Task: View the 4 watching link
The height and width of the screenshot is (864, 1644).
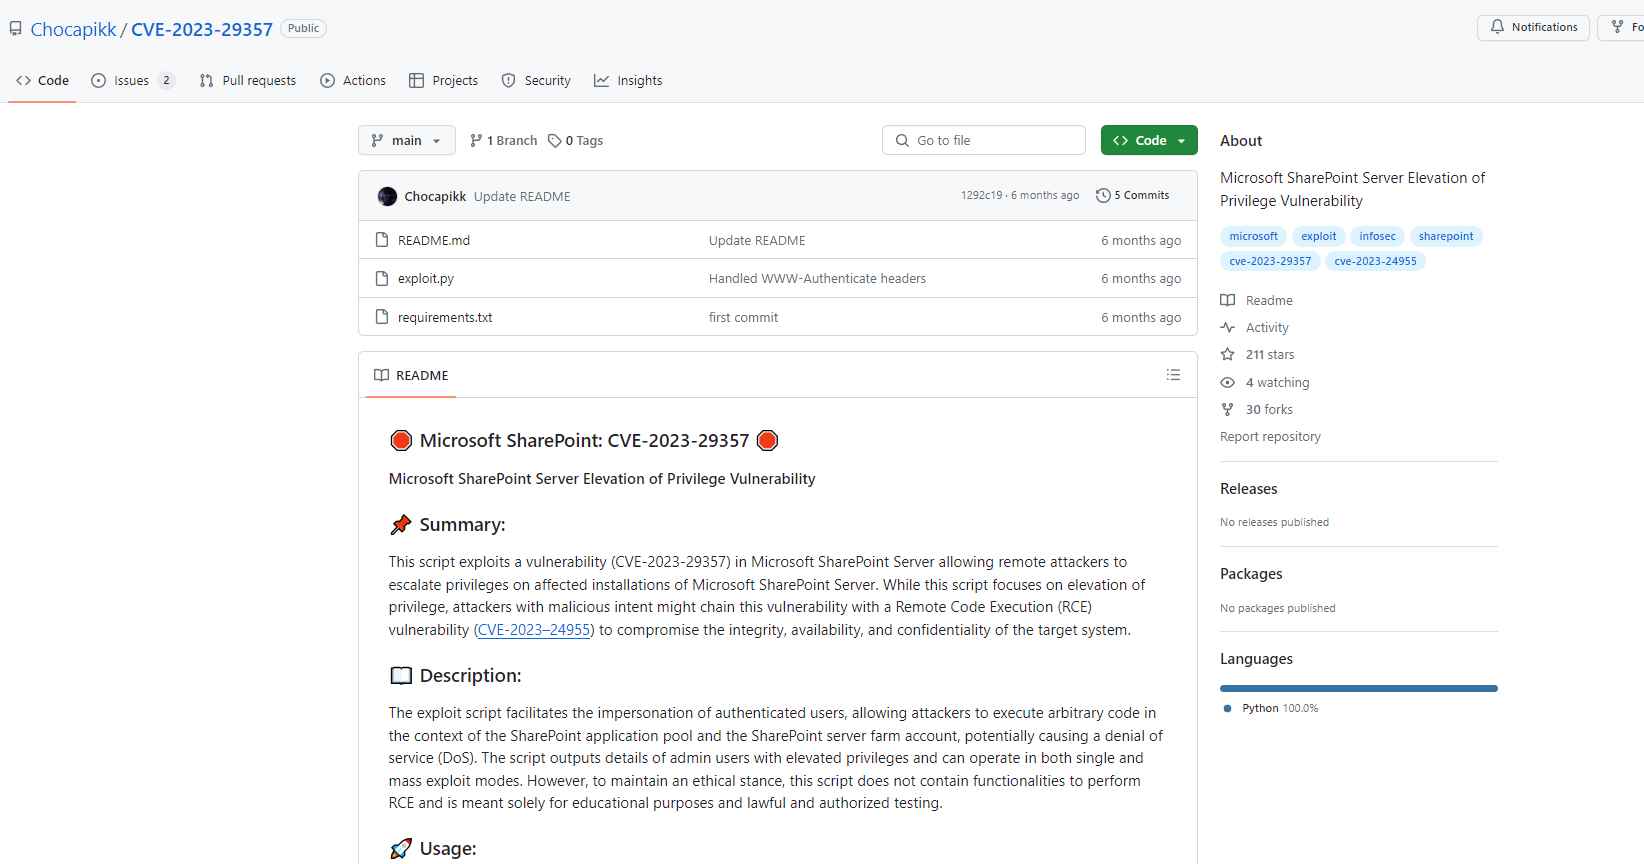Action: [x=1277, y=382]
